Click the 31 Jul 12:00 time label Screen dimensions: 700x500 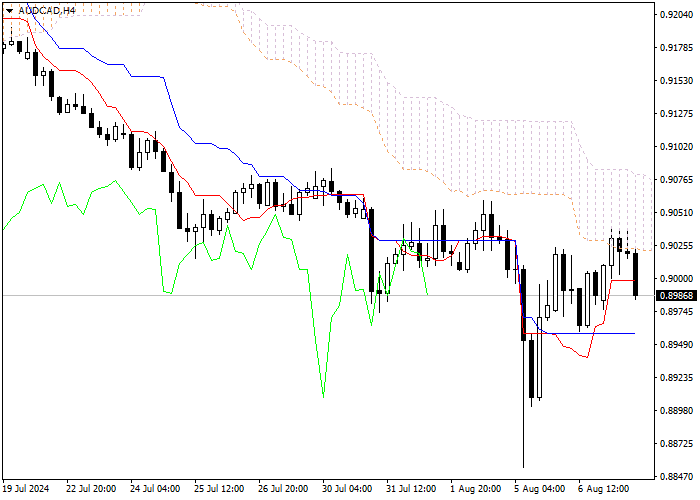click(x=411, y=489)
